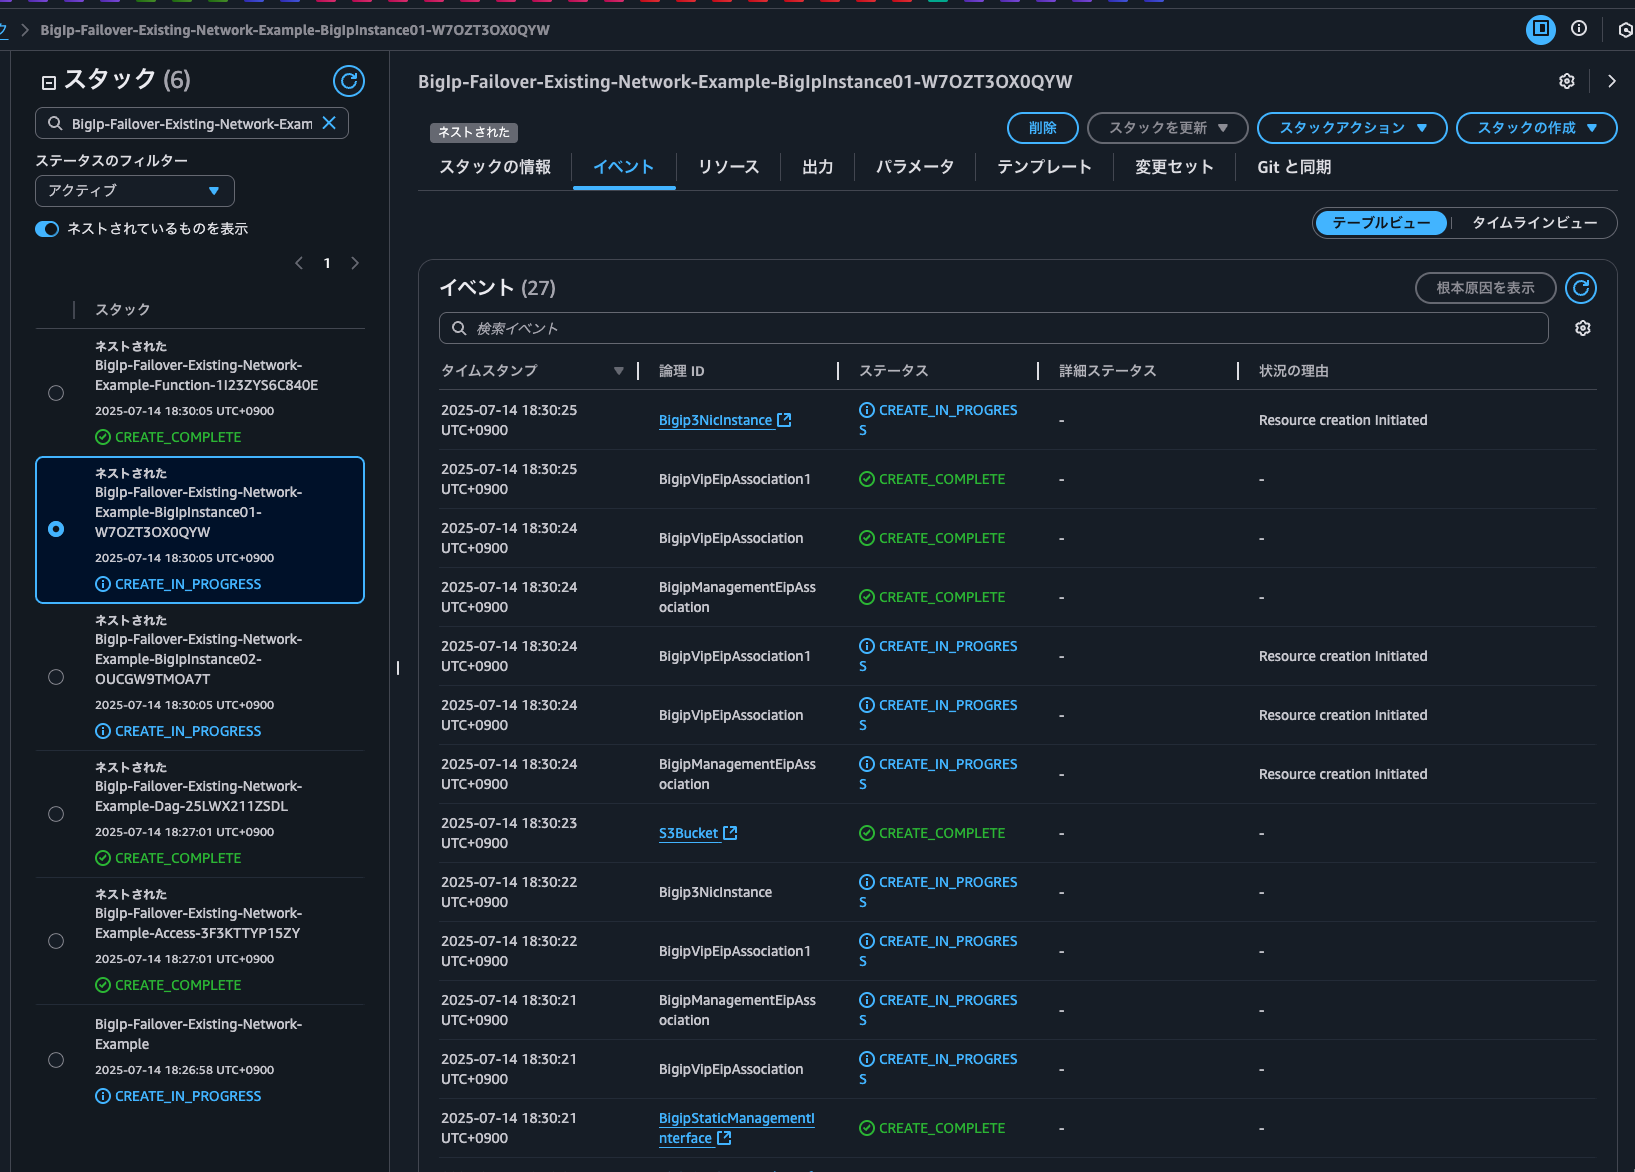The height and width of the screenshot is (1172, 1635).
Task: Click BigipVipEipAssociation1 CREATE_COMPLETE status
Action: (x=932, y=479)
